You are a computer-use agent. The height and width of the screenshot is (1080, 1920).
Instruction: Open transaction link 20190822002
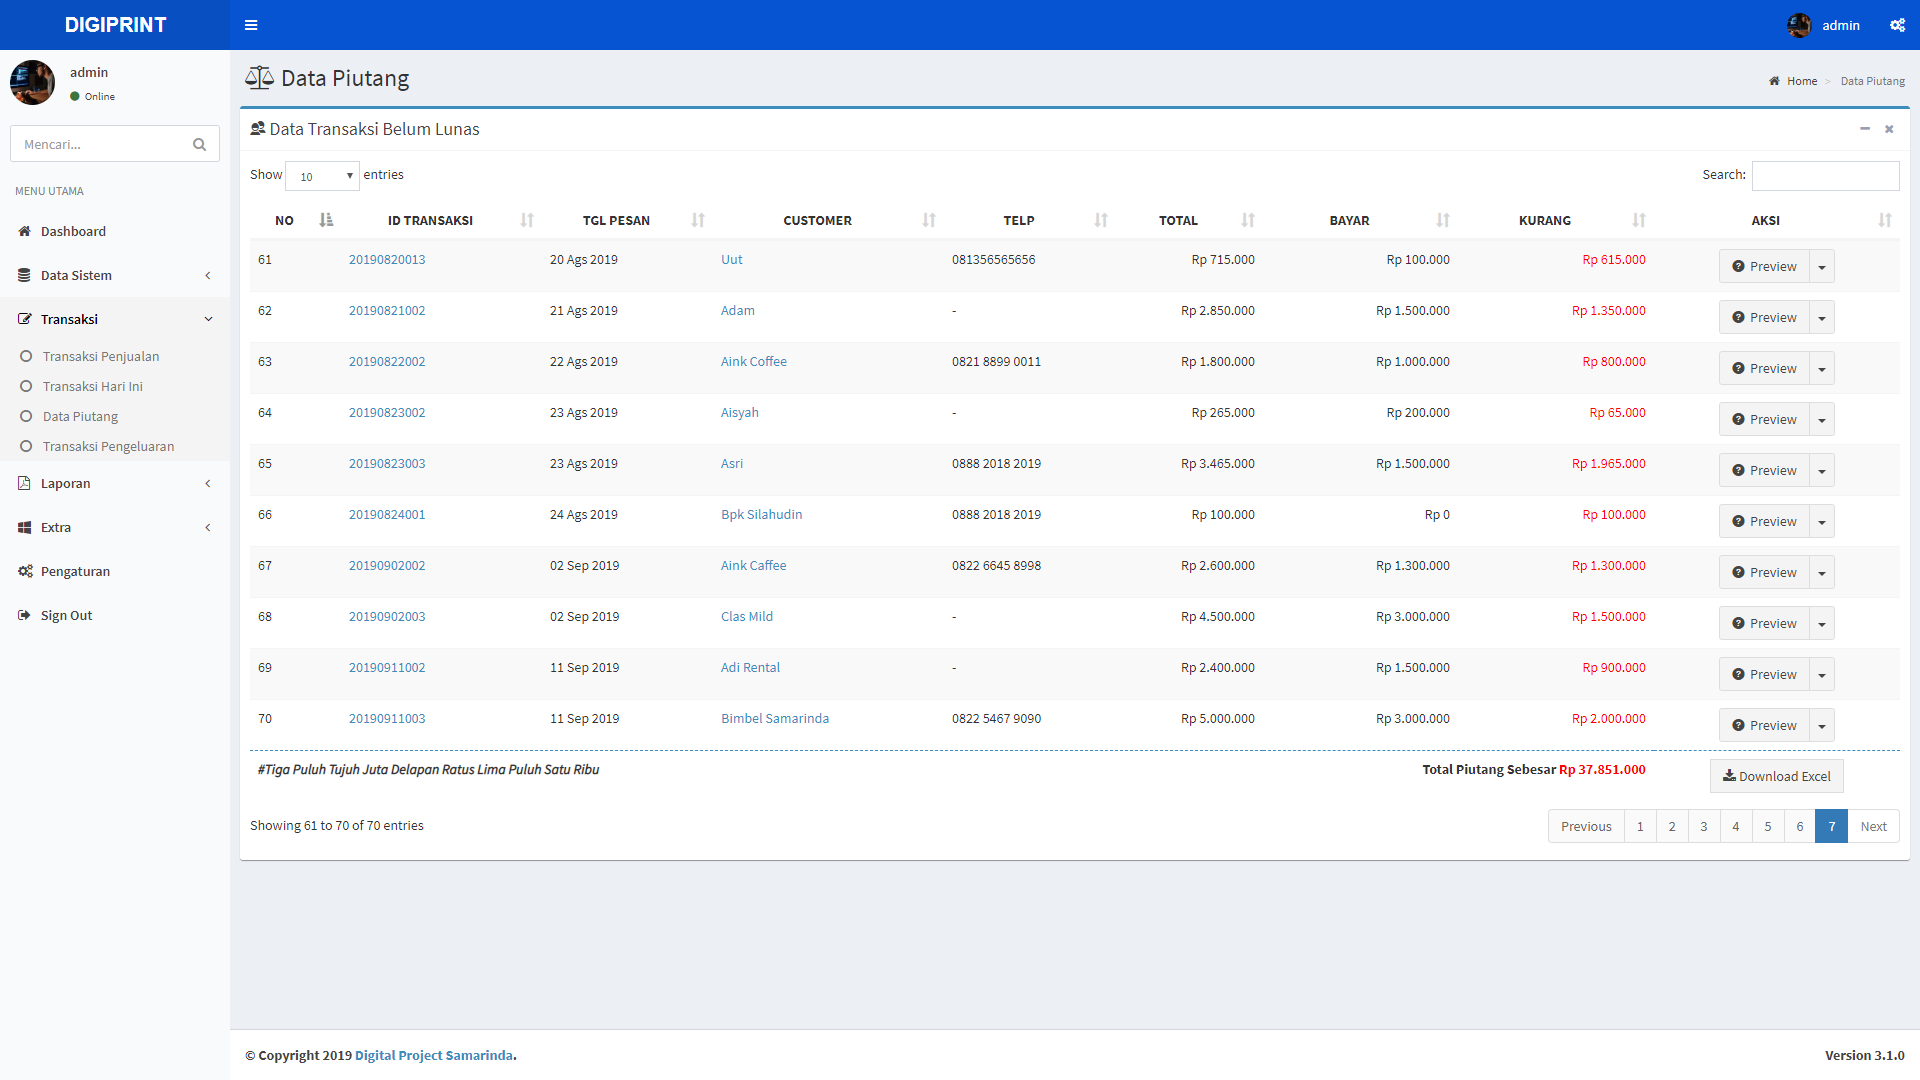[x=387, y=361]
